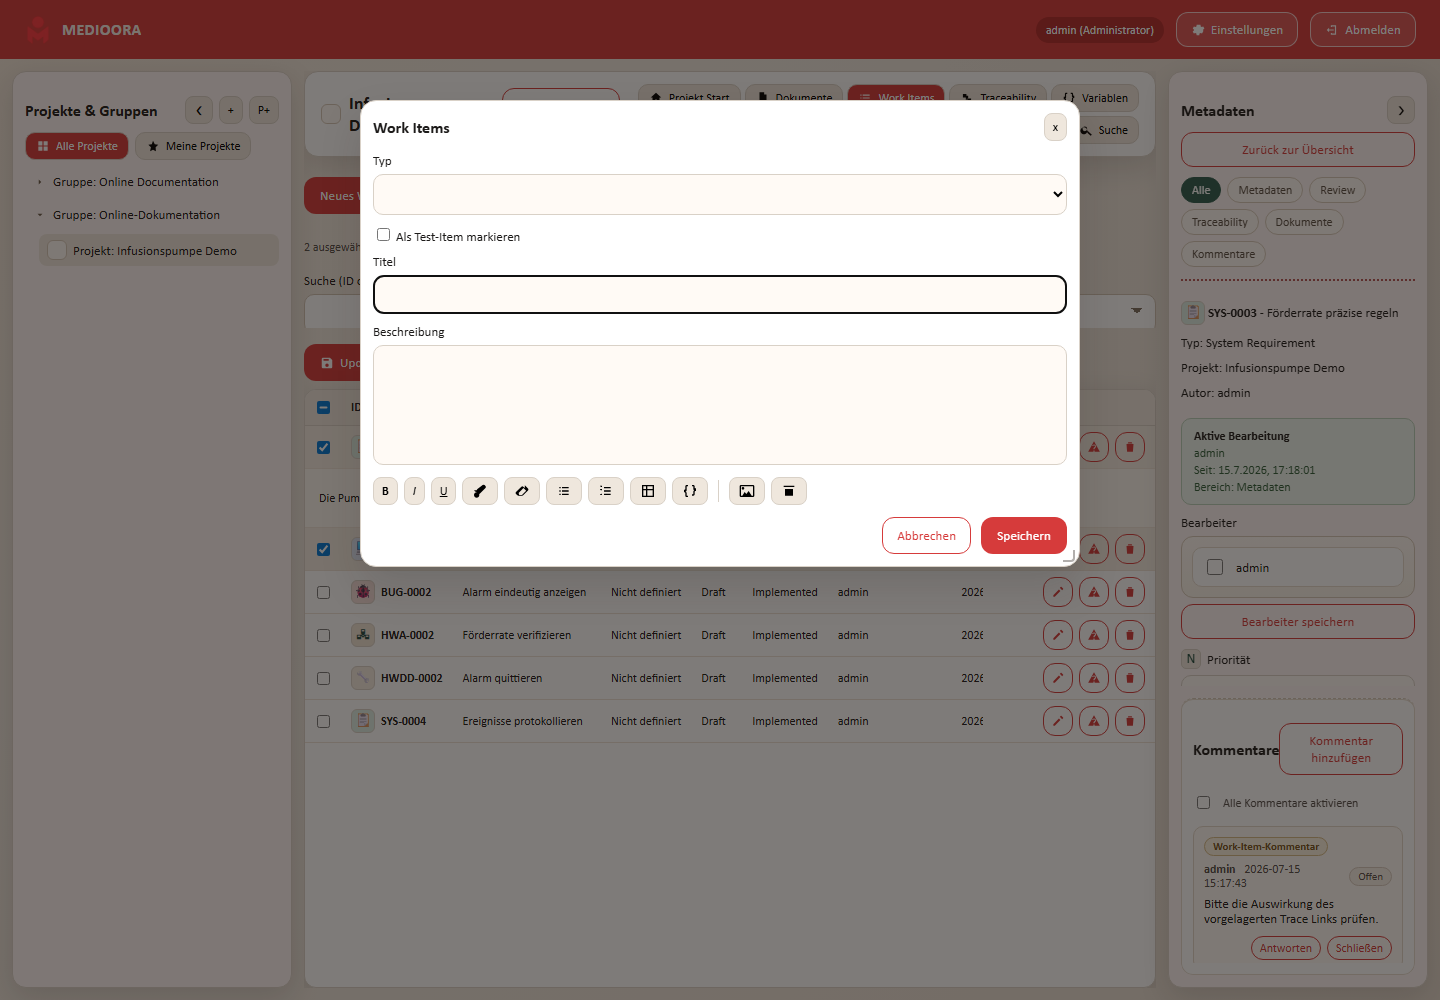Insert a table in the description
1440x1000 pixels.
point(648,491)
